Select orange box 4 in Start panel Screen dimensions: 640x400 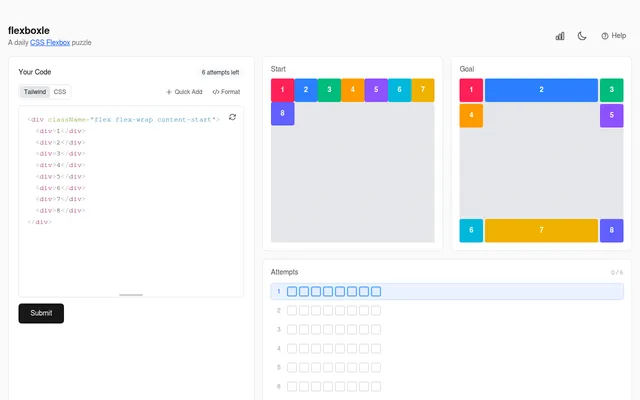(x=353, y=90)
